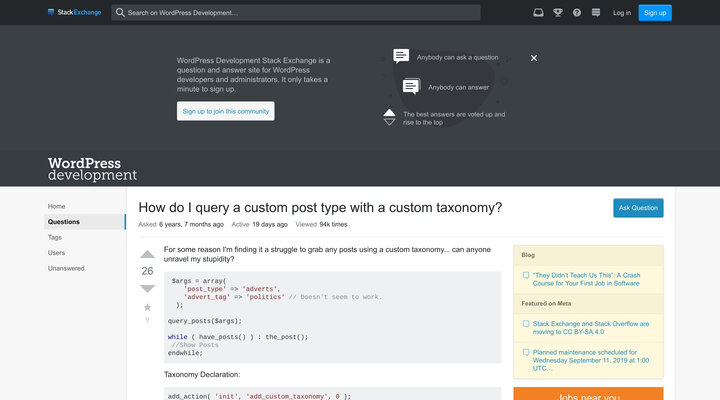720x400 pixels.
Task: Click 'Asked 6 years, 7 months ago' text
Action: (x=181, y=225)
